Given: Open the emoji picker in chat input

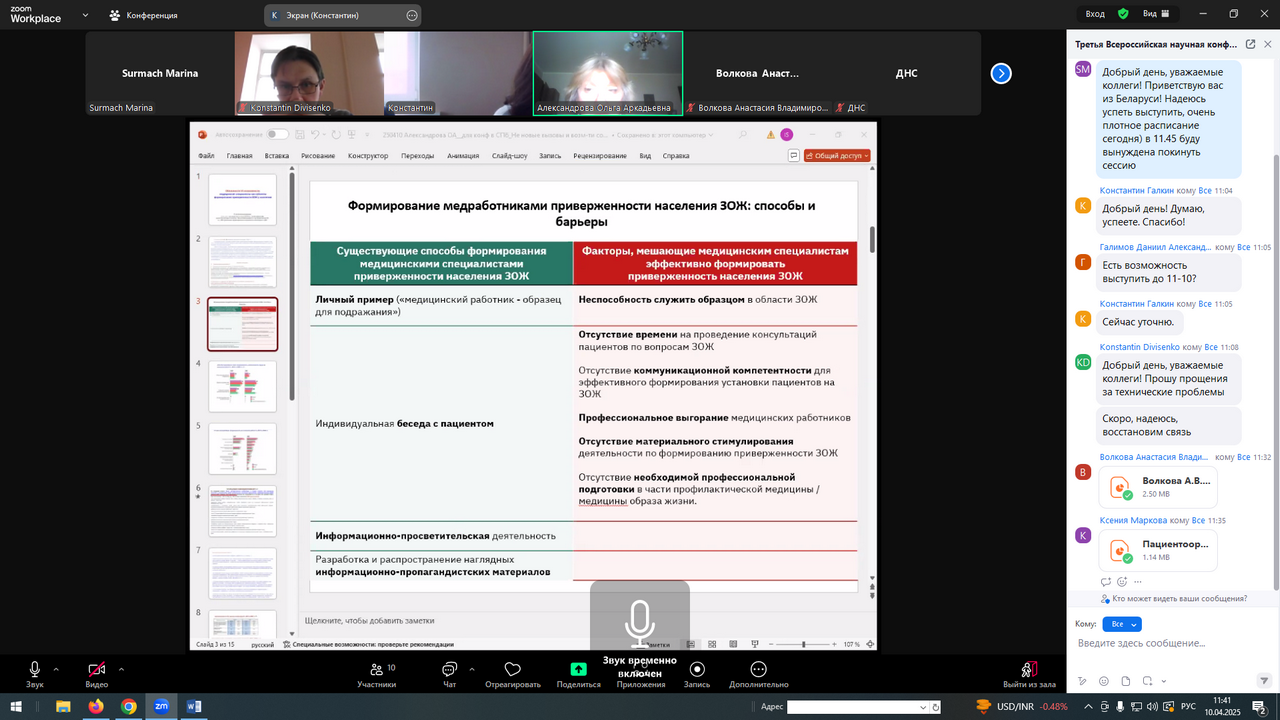Looking at the screenshot, I should (1104, 681).
